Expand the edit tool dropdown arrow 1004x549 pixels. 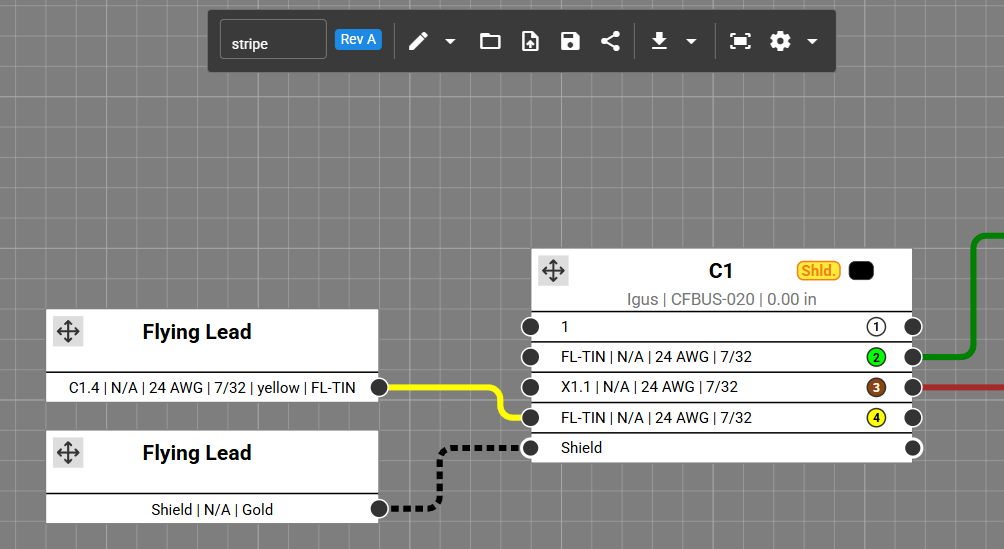pos(450,41)
